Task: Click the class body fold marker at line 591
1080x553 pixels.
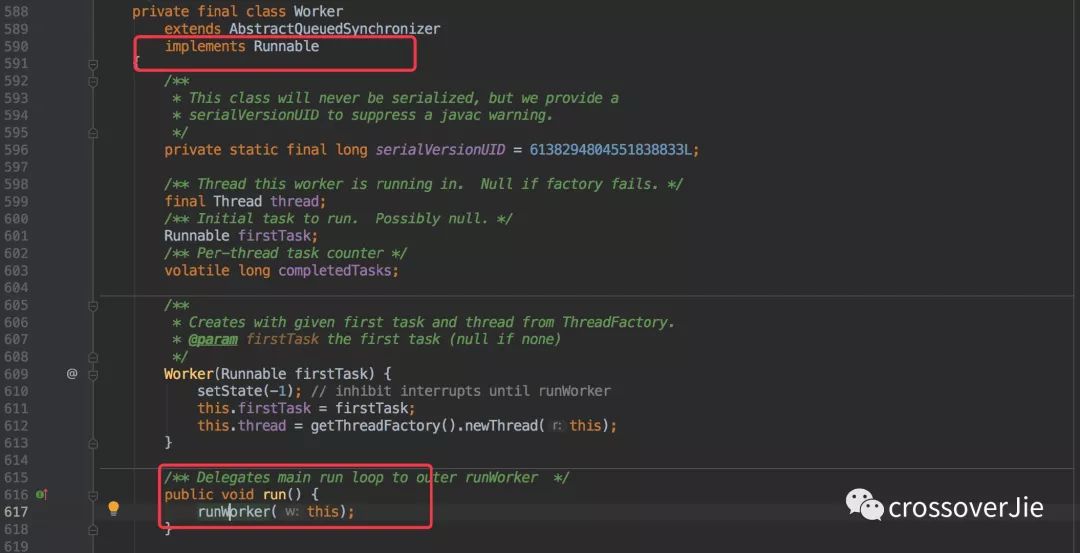Action: pos(93,64)
